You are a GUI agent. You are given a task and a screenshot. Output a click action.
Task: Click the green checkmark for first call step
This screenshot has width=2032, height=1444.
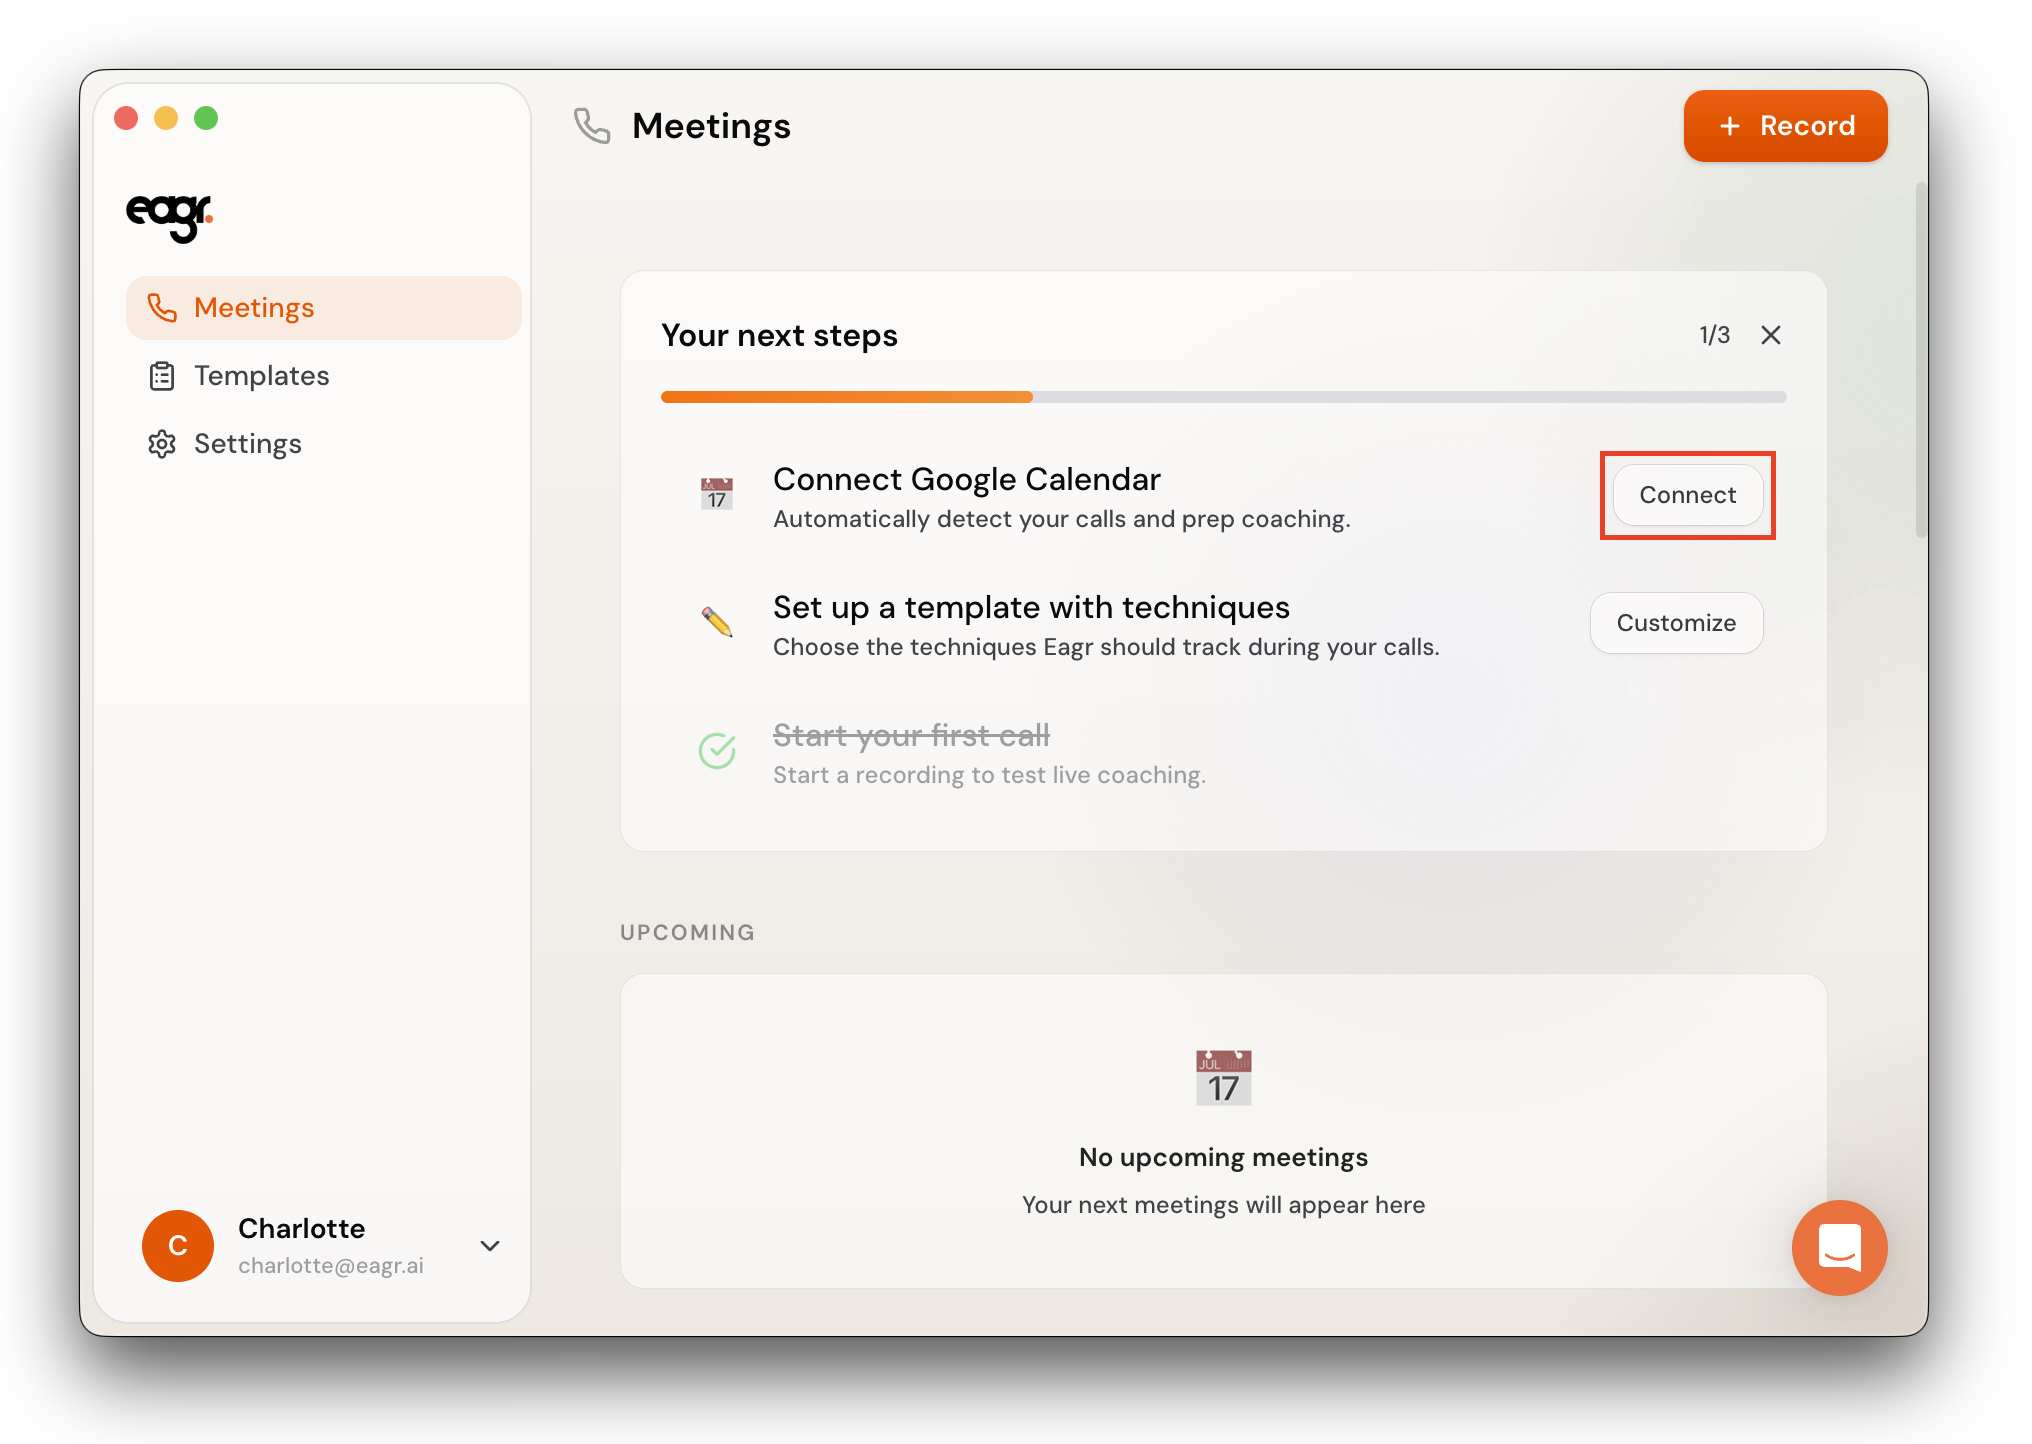coord(717,750)
